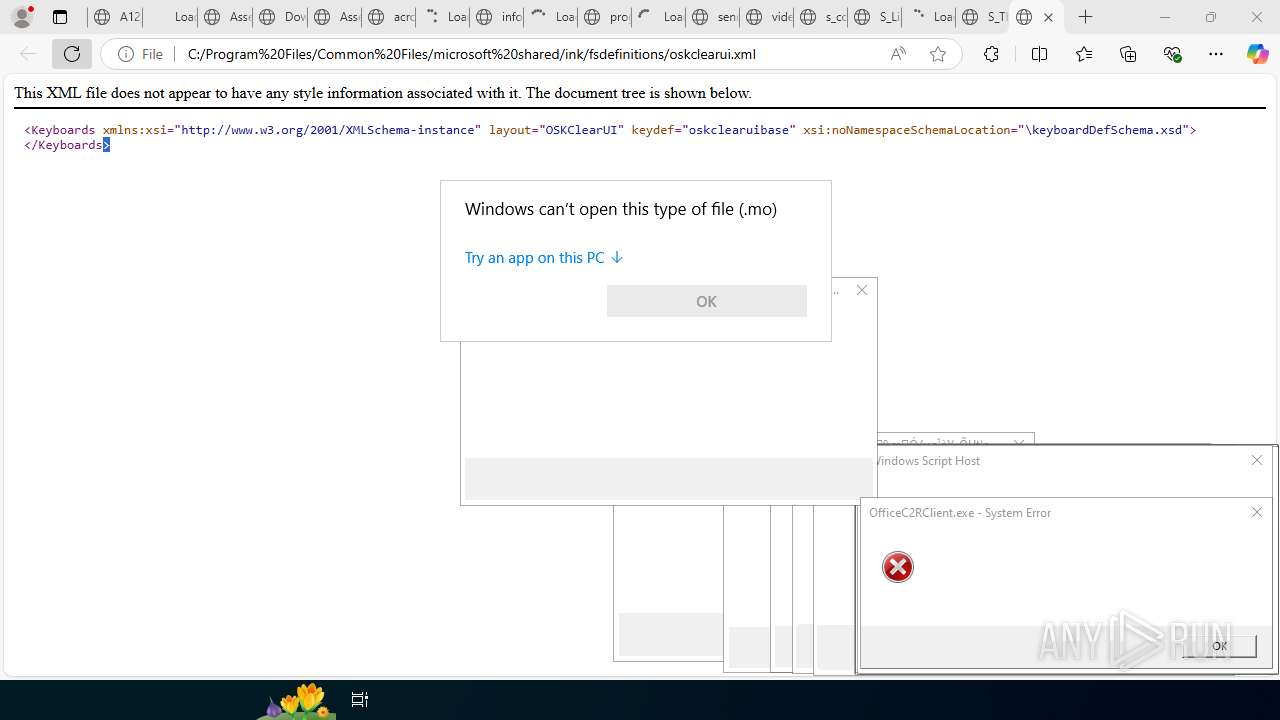The width and height of the screenshot is (1280, 720).
Task: Open the Extensions puzzle icon
Action: [x=991, y=54]
